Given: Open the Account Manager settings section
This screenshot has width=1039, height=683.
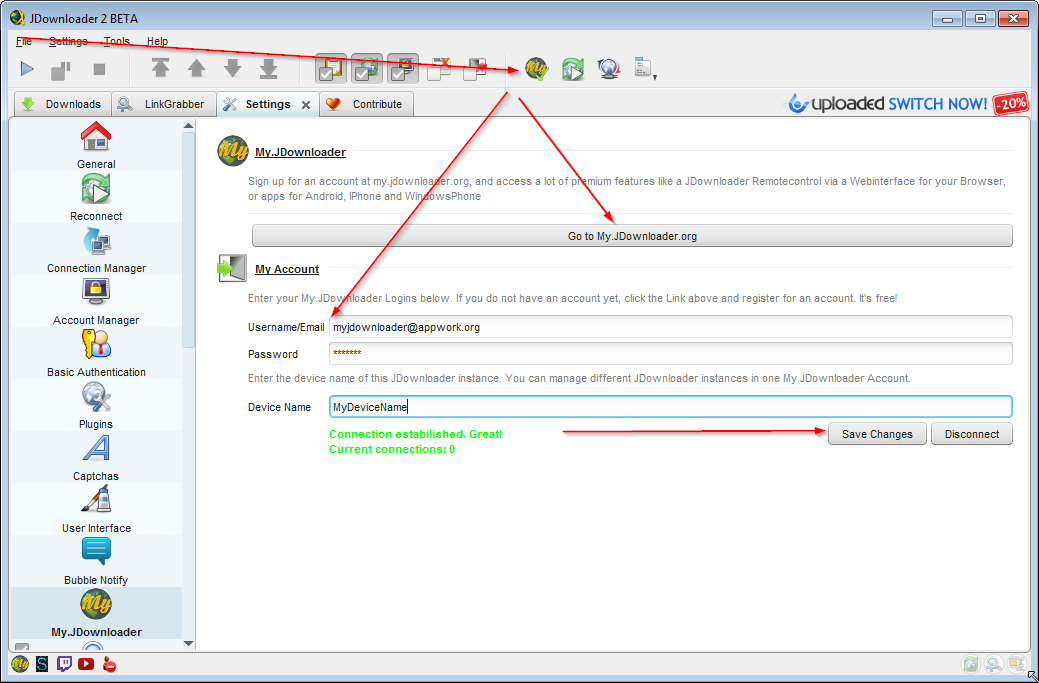Looking at the screenshot, I should point(95,301).
